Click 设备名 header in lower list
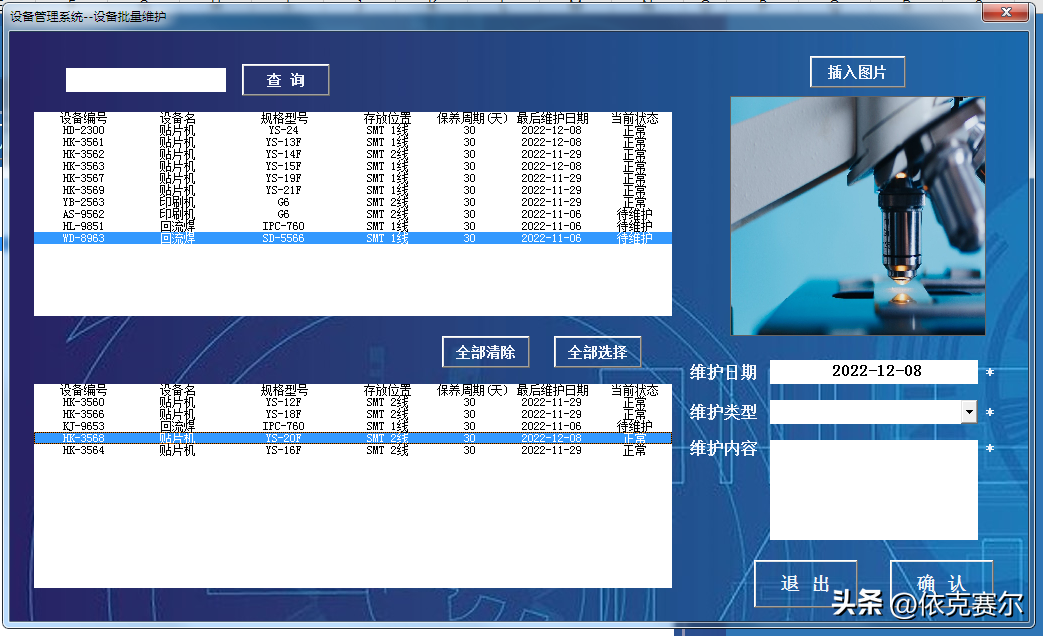The height and width of the screenshot is (636, 1043). click(178, 391)
